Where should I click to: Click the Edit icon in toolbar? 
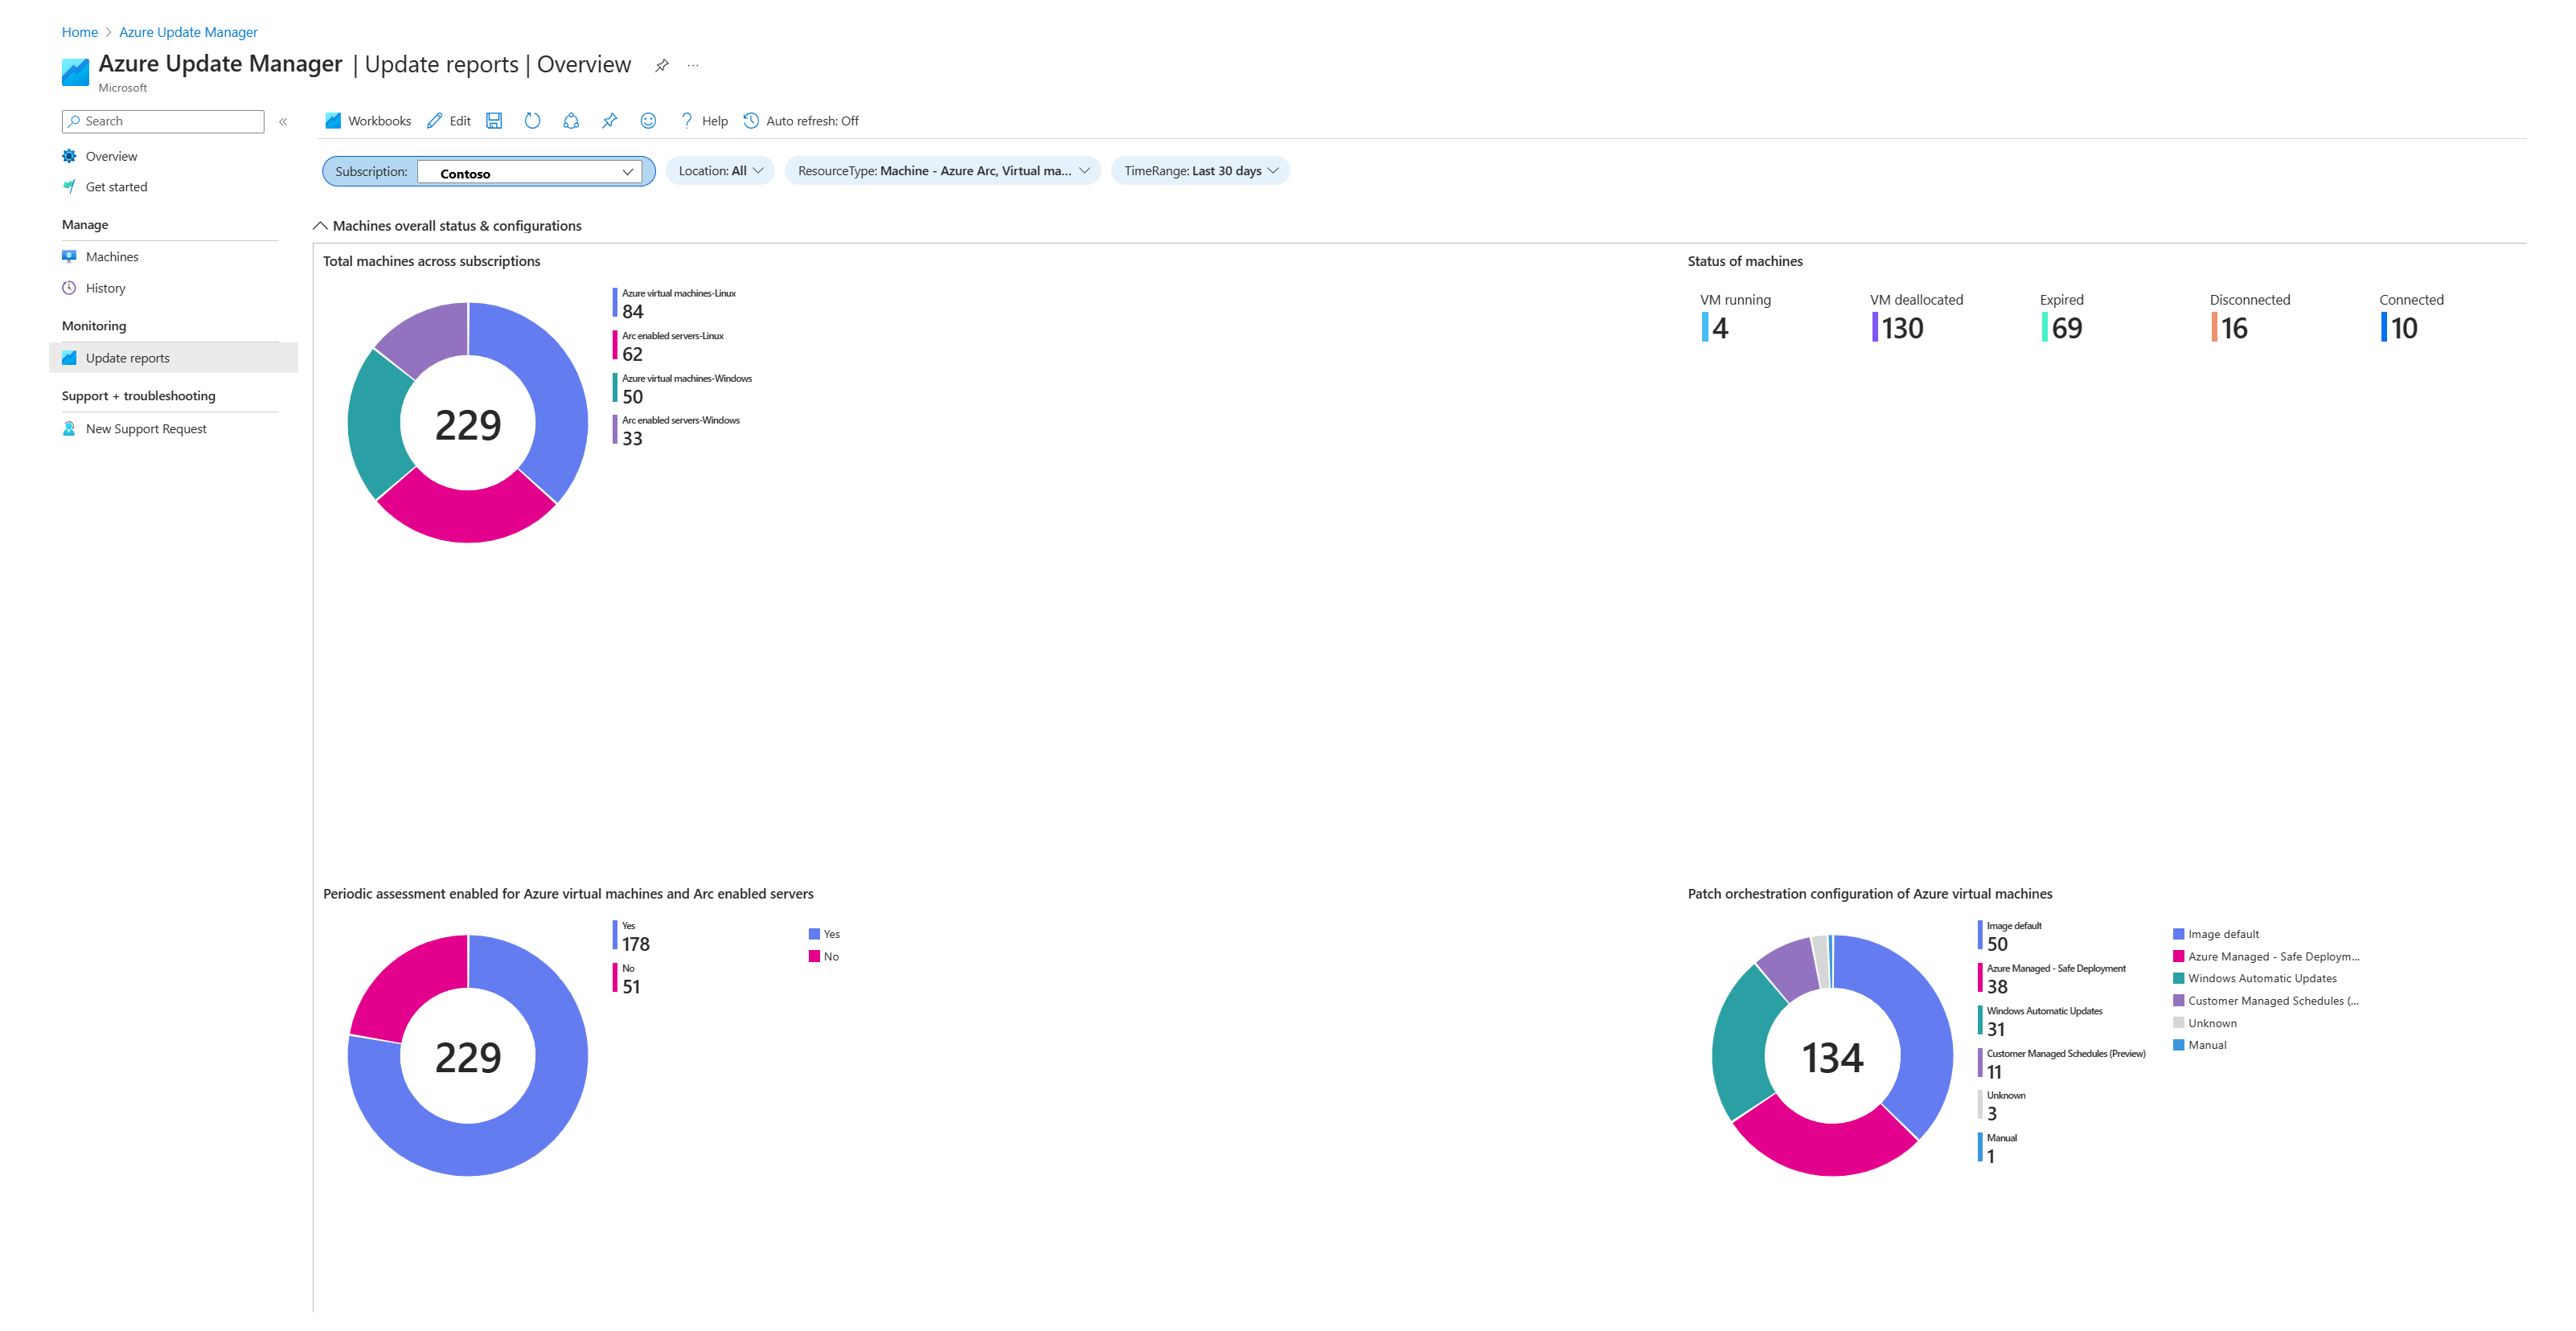pos(446,121)
